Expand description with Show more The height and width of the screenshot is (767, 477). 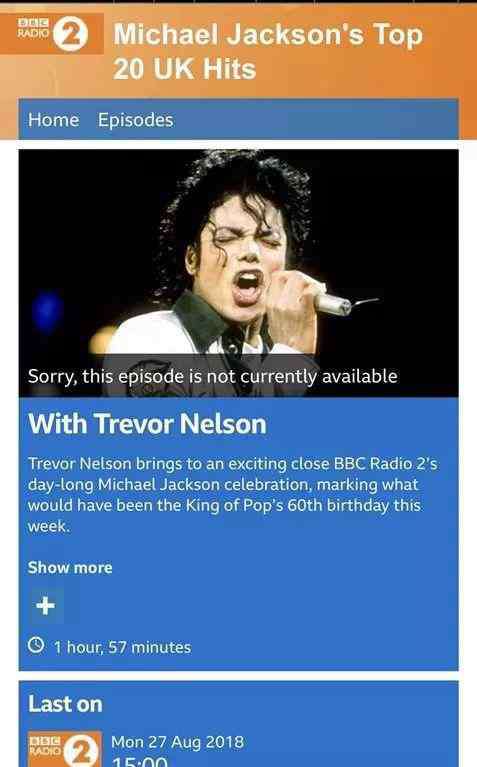(x=70, y=567)
